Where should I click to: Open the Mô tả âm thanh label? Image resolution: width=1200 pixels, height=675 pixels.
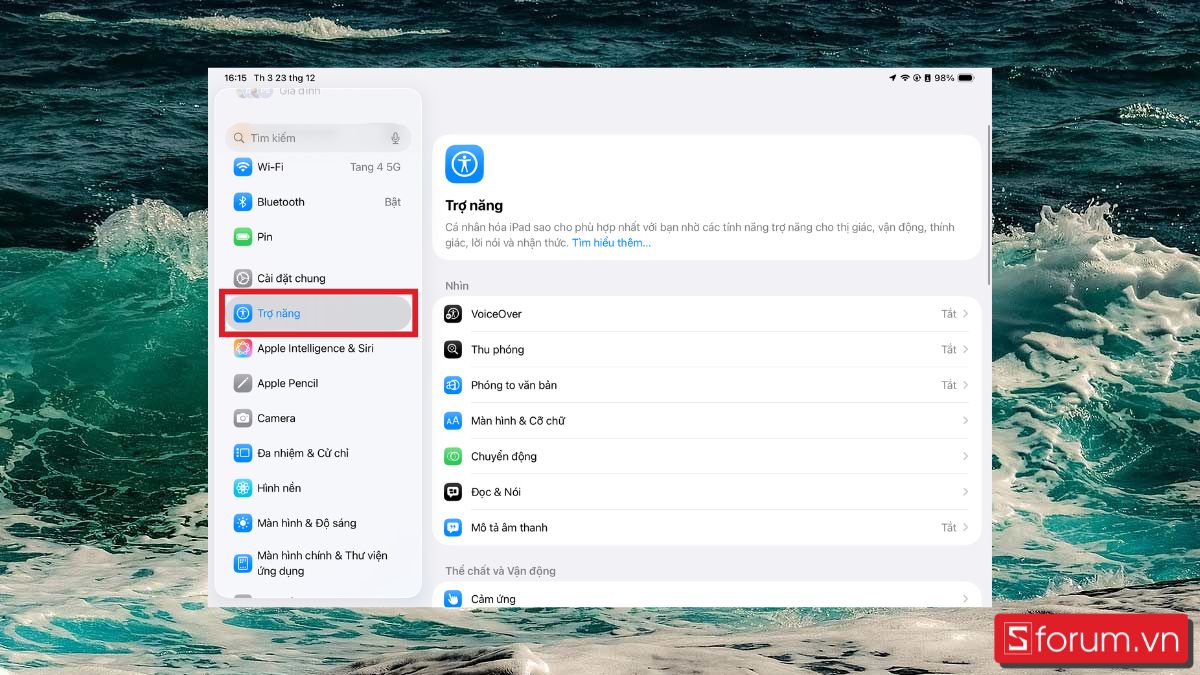tap(509, 527)
